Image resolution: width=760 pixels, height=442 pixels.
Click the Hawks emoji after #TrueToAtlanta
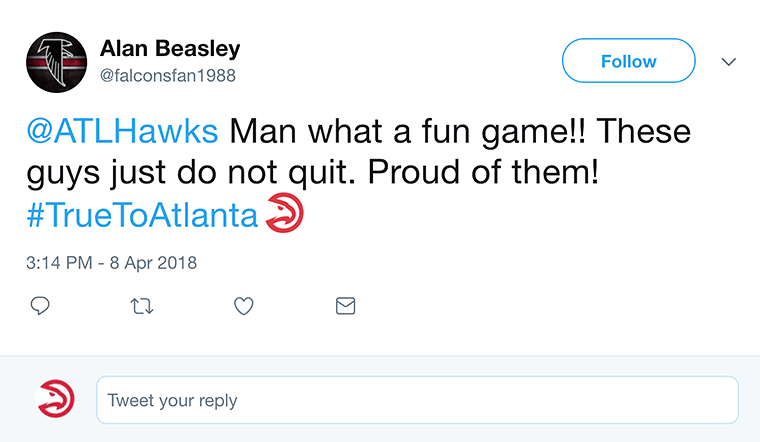[x=285, y=212]
